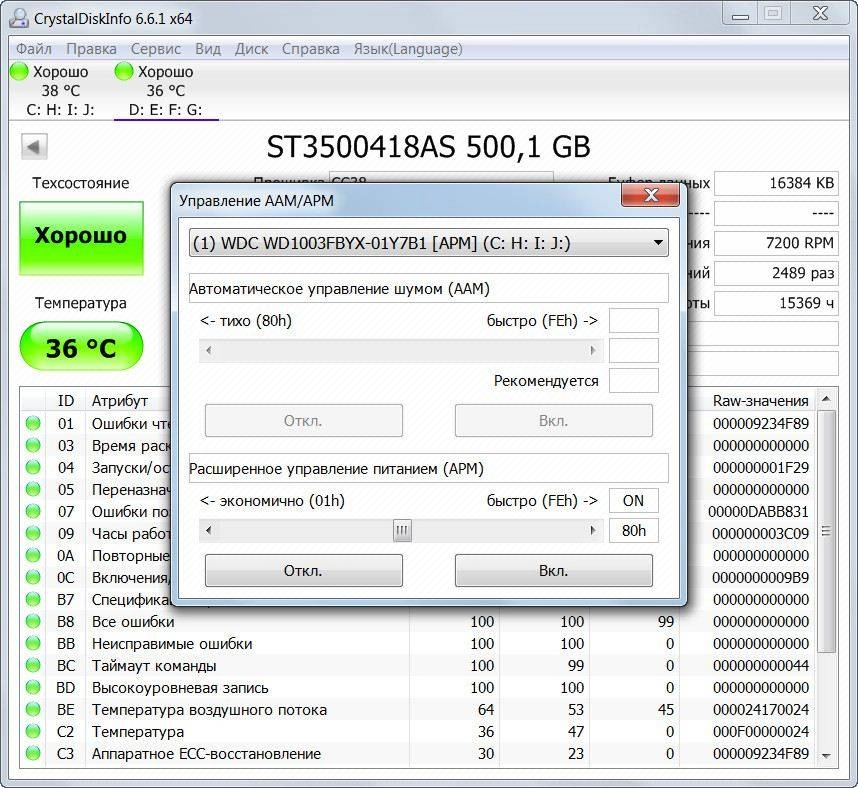Click the APM slider left arrow
The width and height of the screenshot is (858, 788).
(x=208, y=530)
